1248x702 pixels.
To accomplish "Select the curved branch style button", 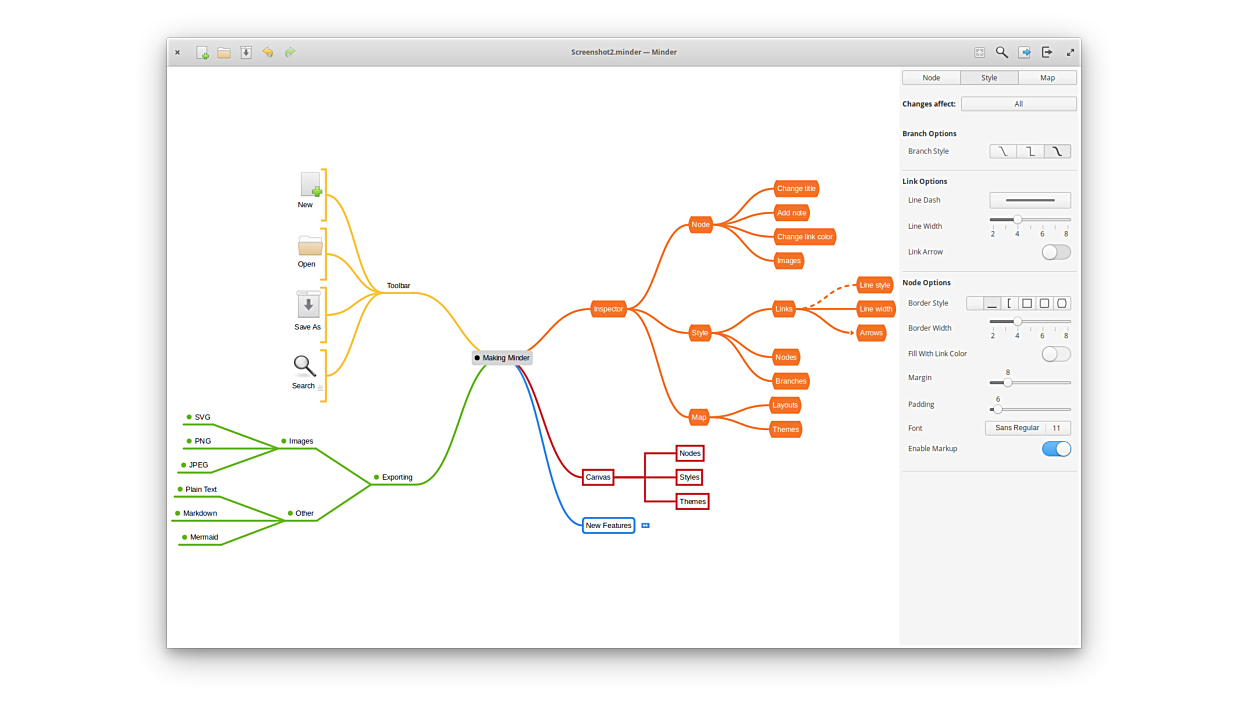I will pyautogui.click(x=1057, y=151).
